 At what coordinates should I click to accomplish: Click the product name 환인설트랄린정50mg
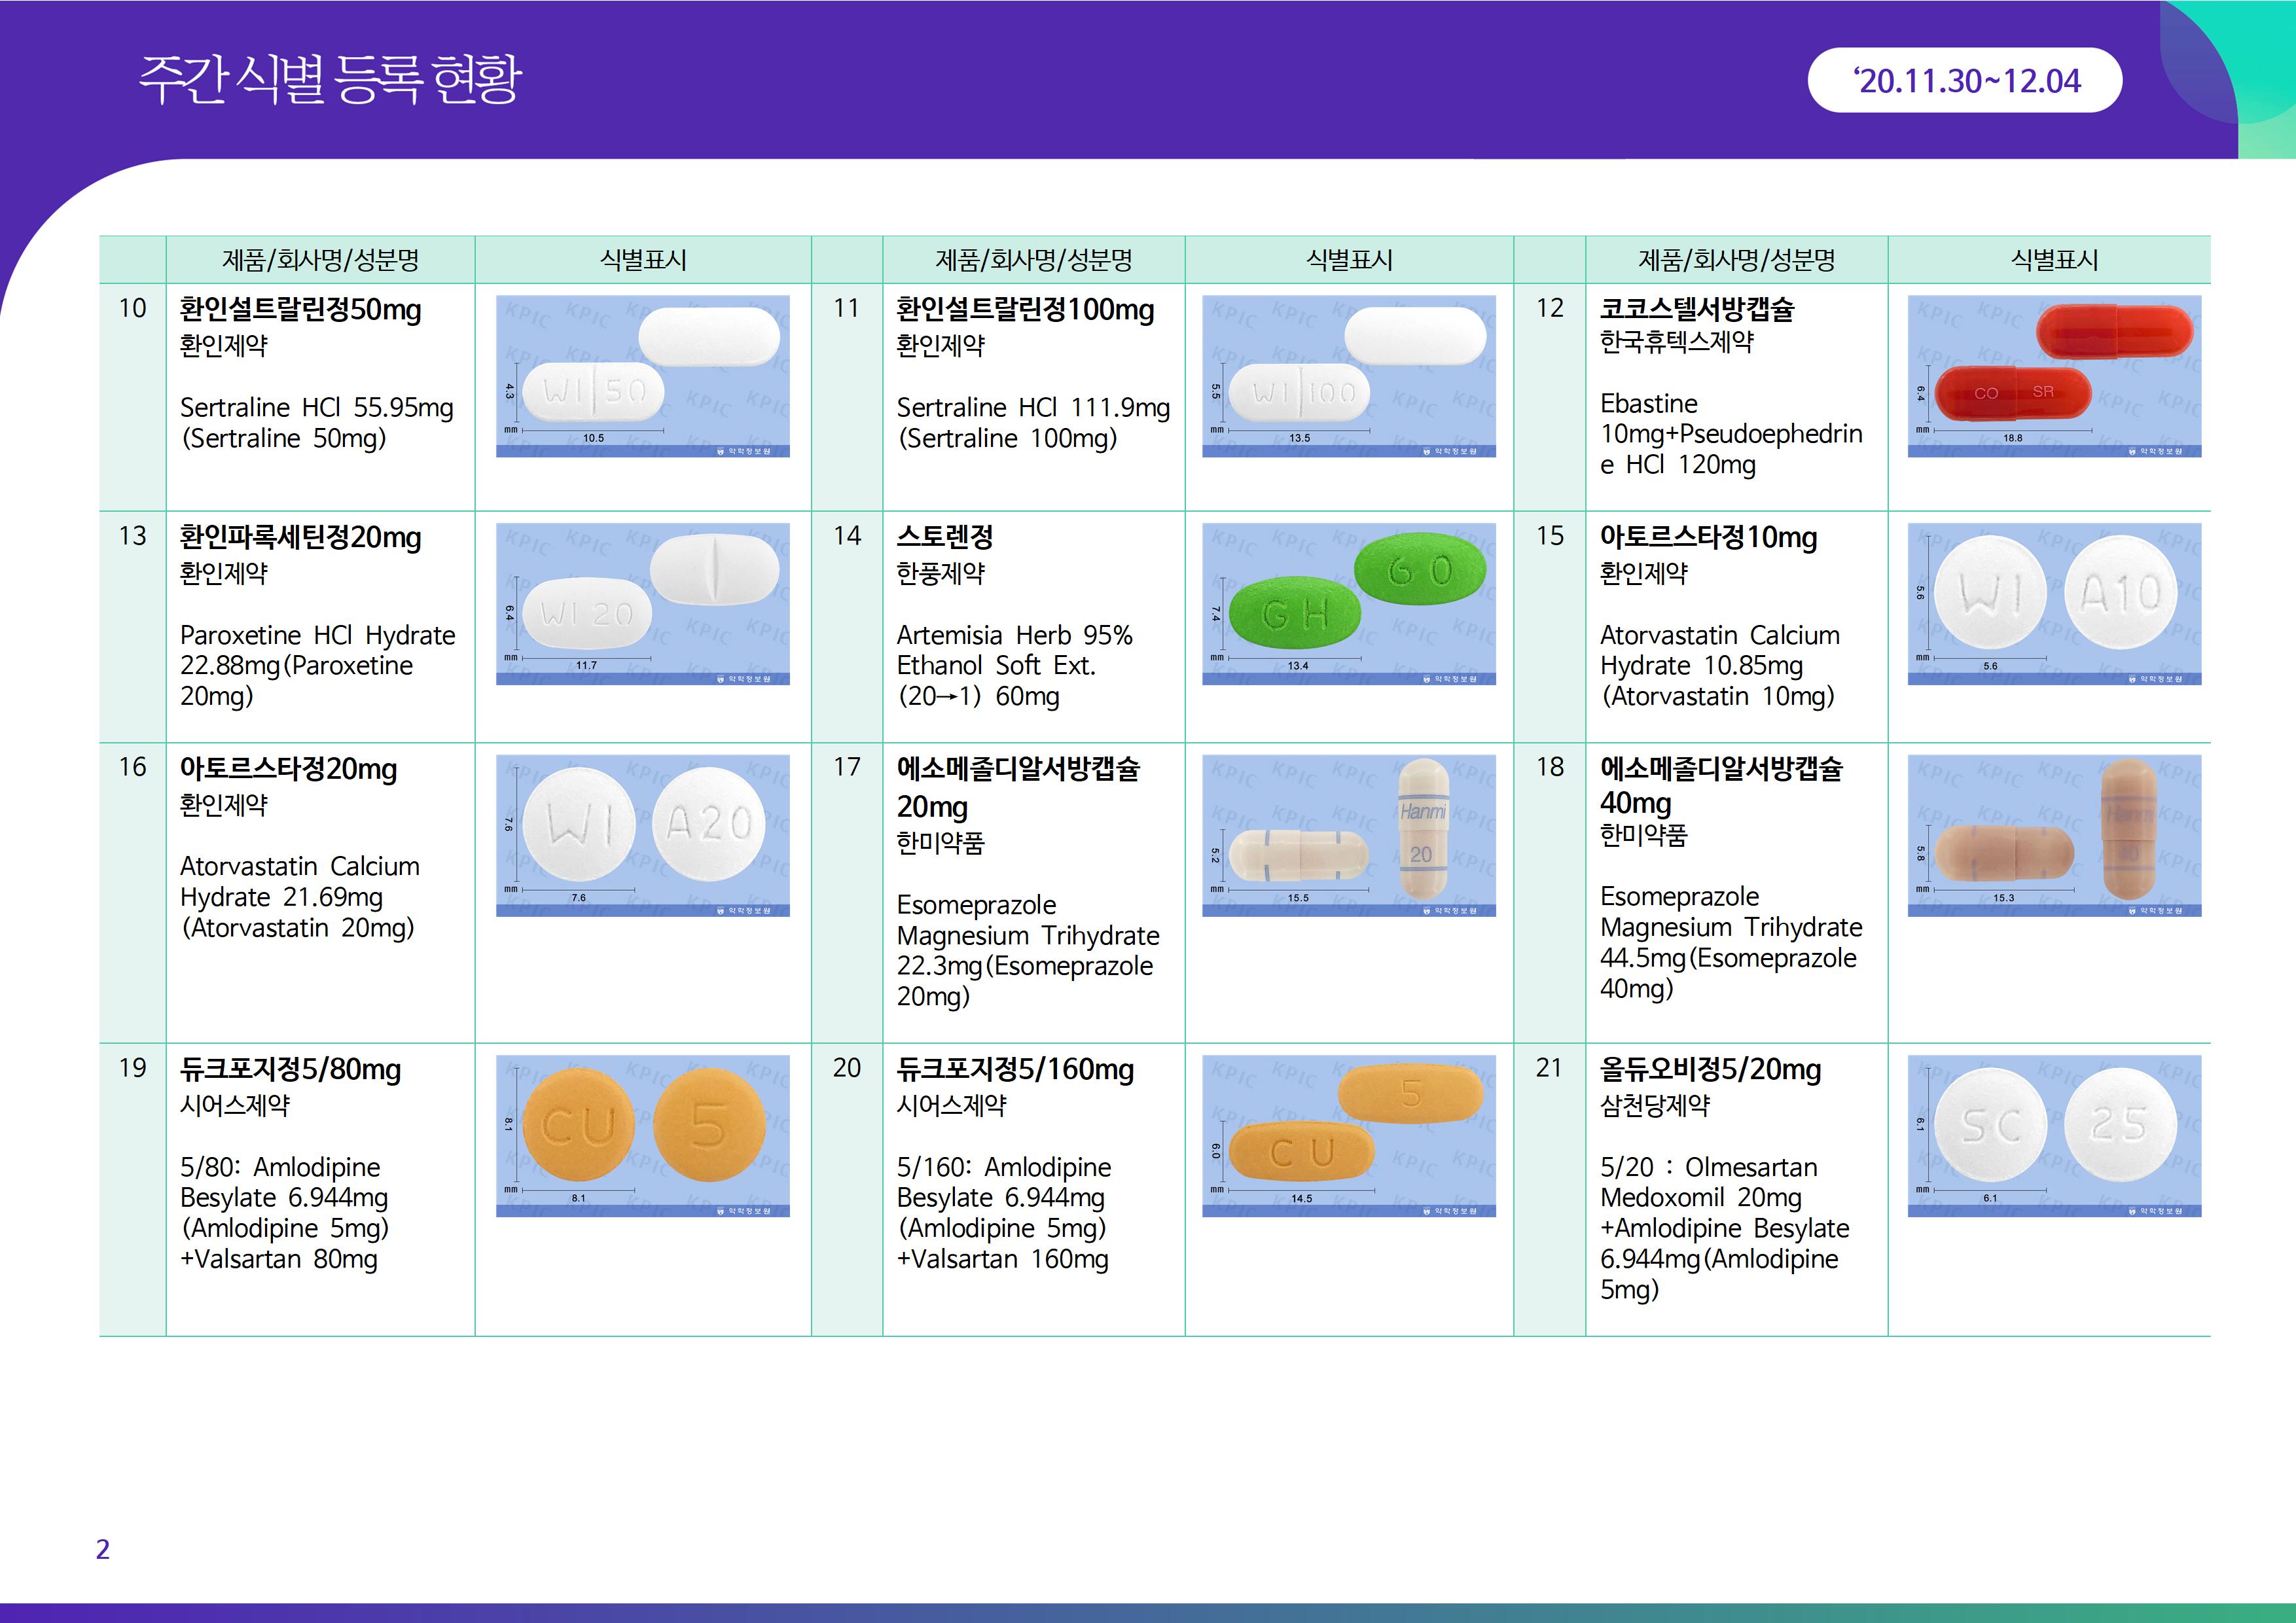pos(300,310)
